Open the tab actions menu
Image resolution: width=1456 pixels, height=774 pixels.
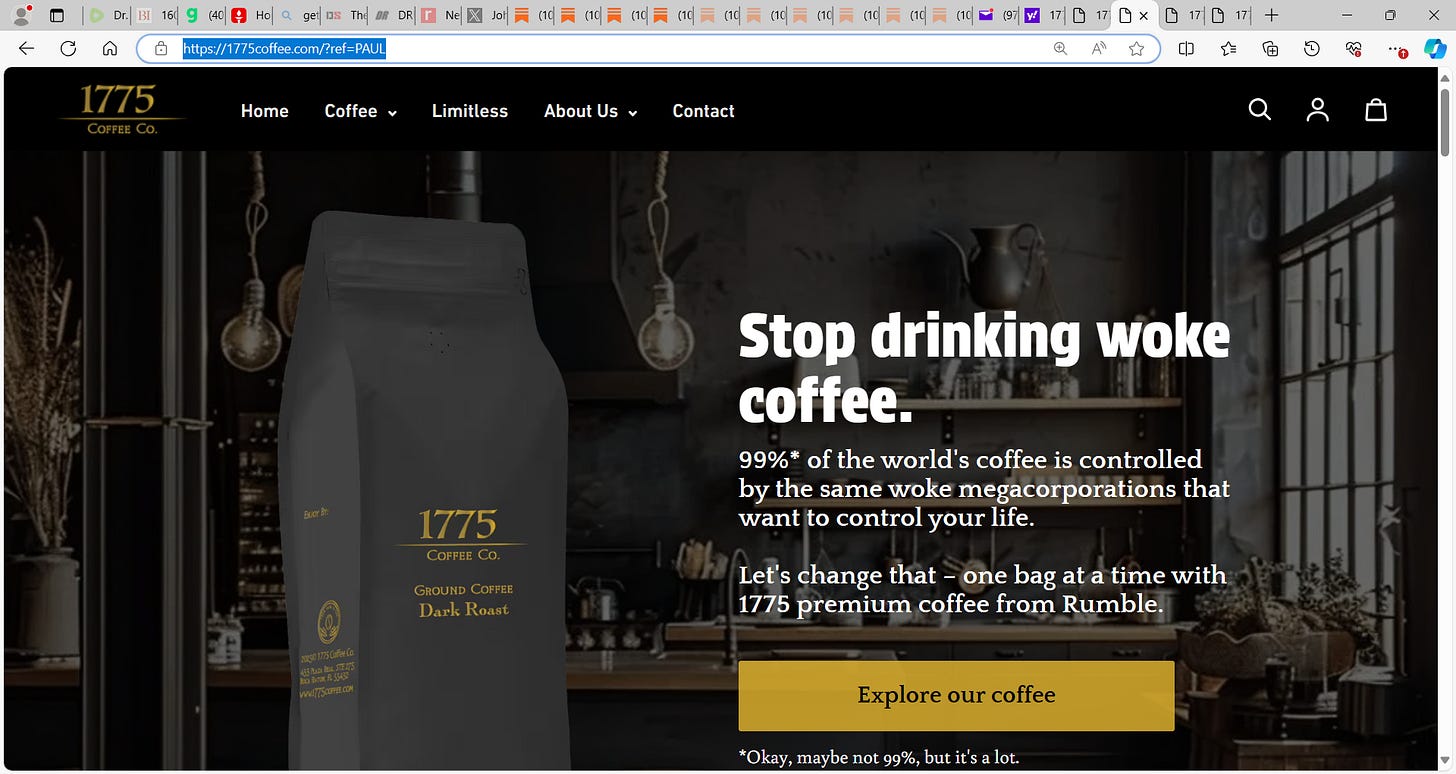pyautogui.click(x=56, y=15)
